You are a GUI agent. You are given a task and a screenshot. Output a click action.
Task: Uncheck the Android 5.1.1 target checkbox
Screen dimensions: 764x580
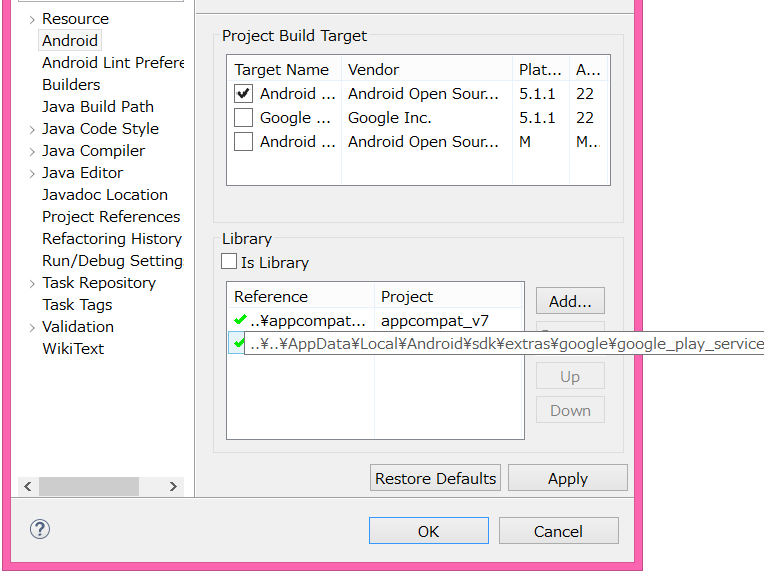point(243,94)
